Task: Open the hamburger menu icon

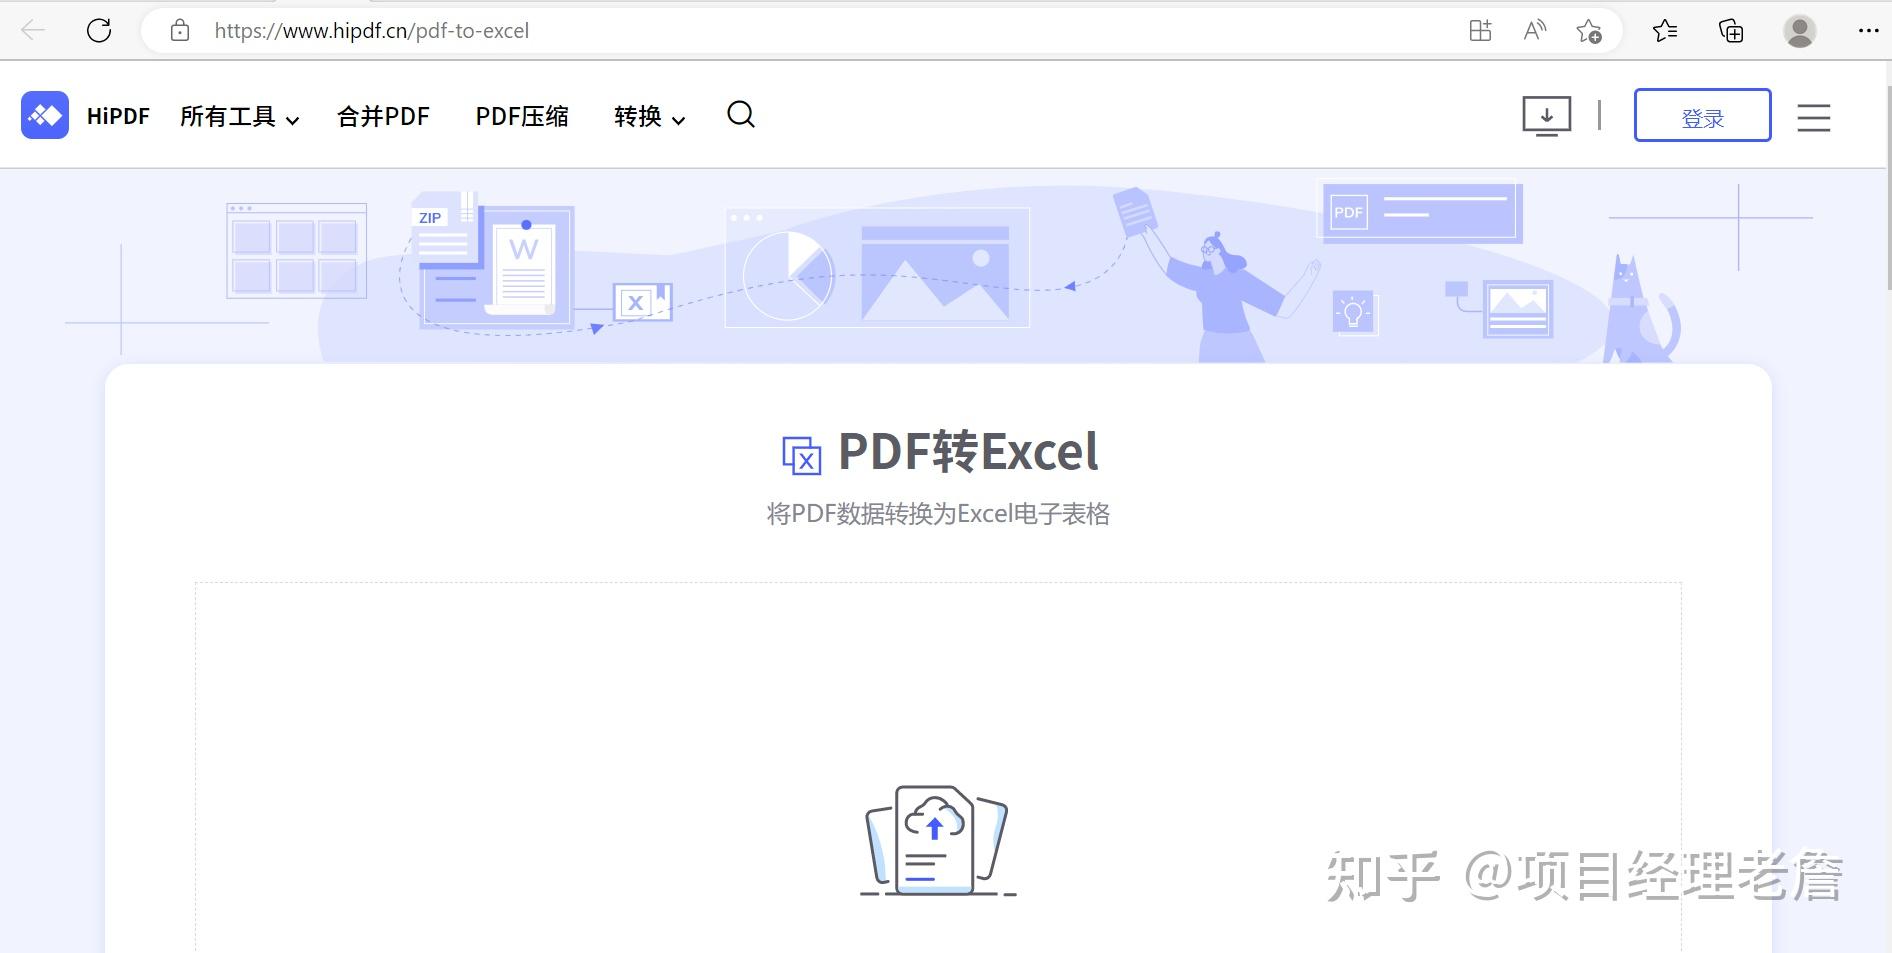Action: coord(1813,117)
